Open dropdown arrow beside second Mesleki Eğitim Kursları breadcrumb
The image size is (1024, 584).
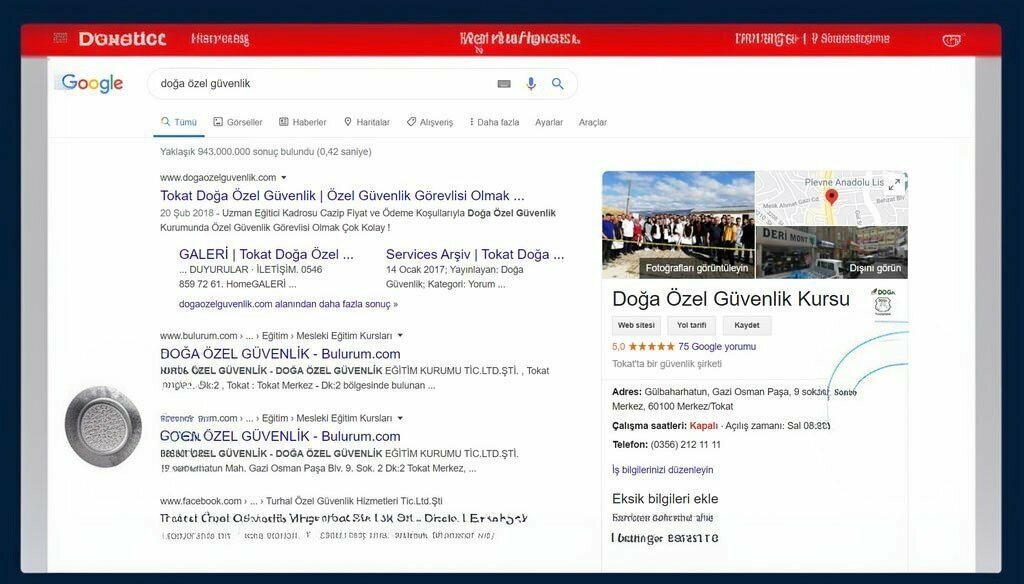(x=400, y=418)
